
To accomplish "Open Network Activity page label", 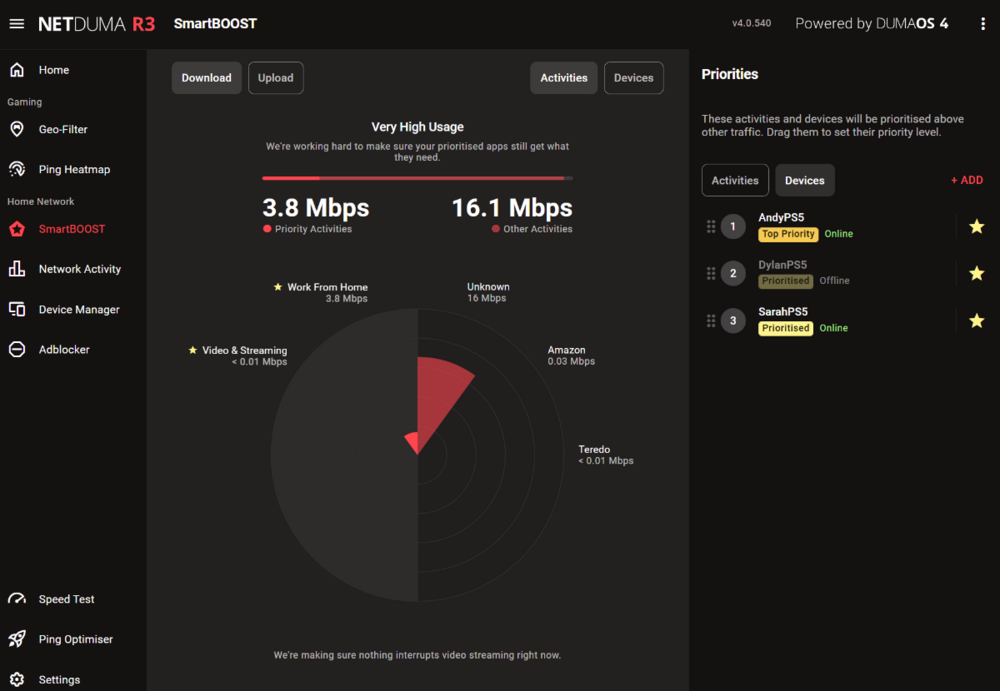I will point(80,269).
